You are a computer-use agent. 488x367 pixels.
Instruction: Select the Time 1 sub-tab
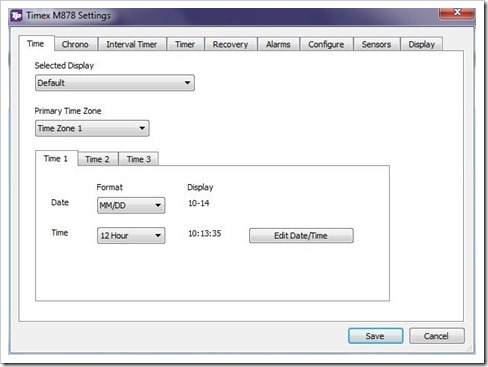pos(56,158)
